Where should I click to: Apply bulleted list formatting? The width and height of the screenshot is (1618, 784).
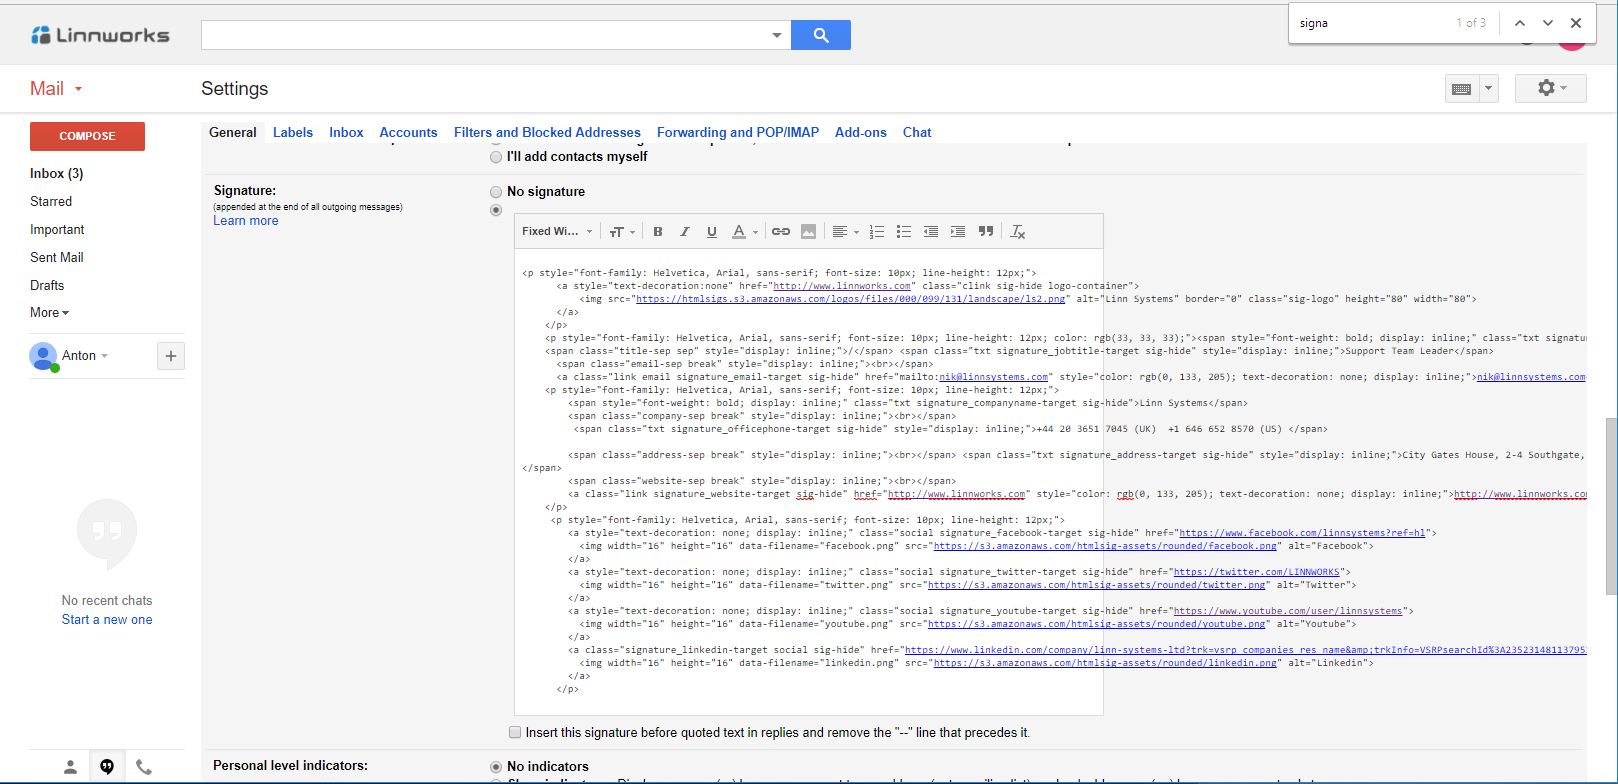coord(904,231)
